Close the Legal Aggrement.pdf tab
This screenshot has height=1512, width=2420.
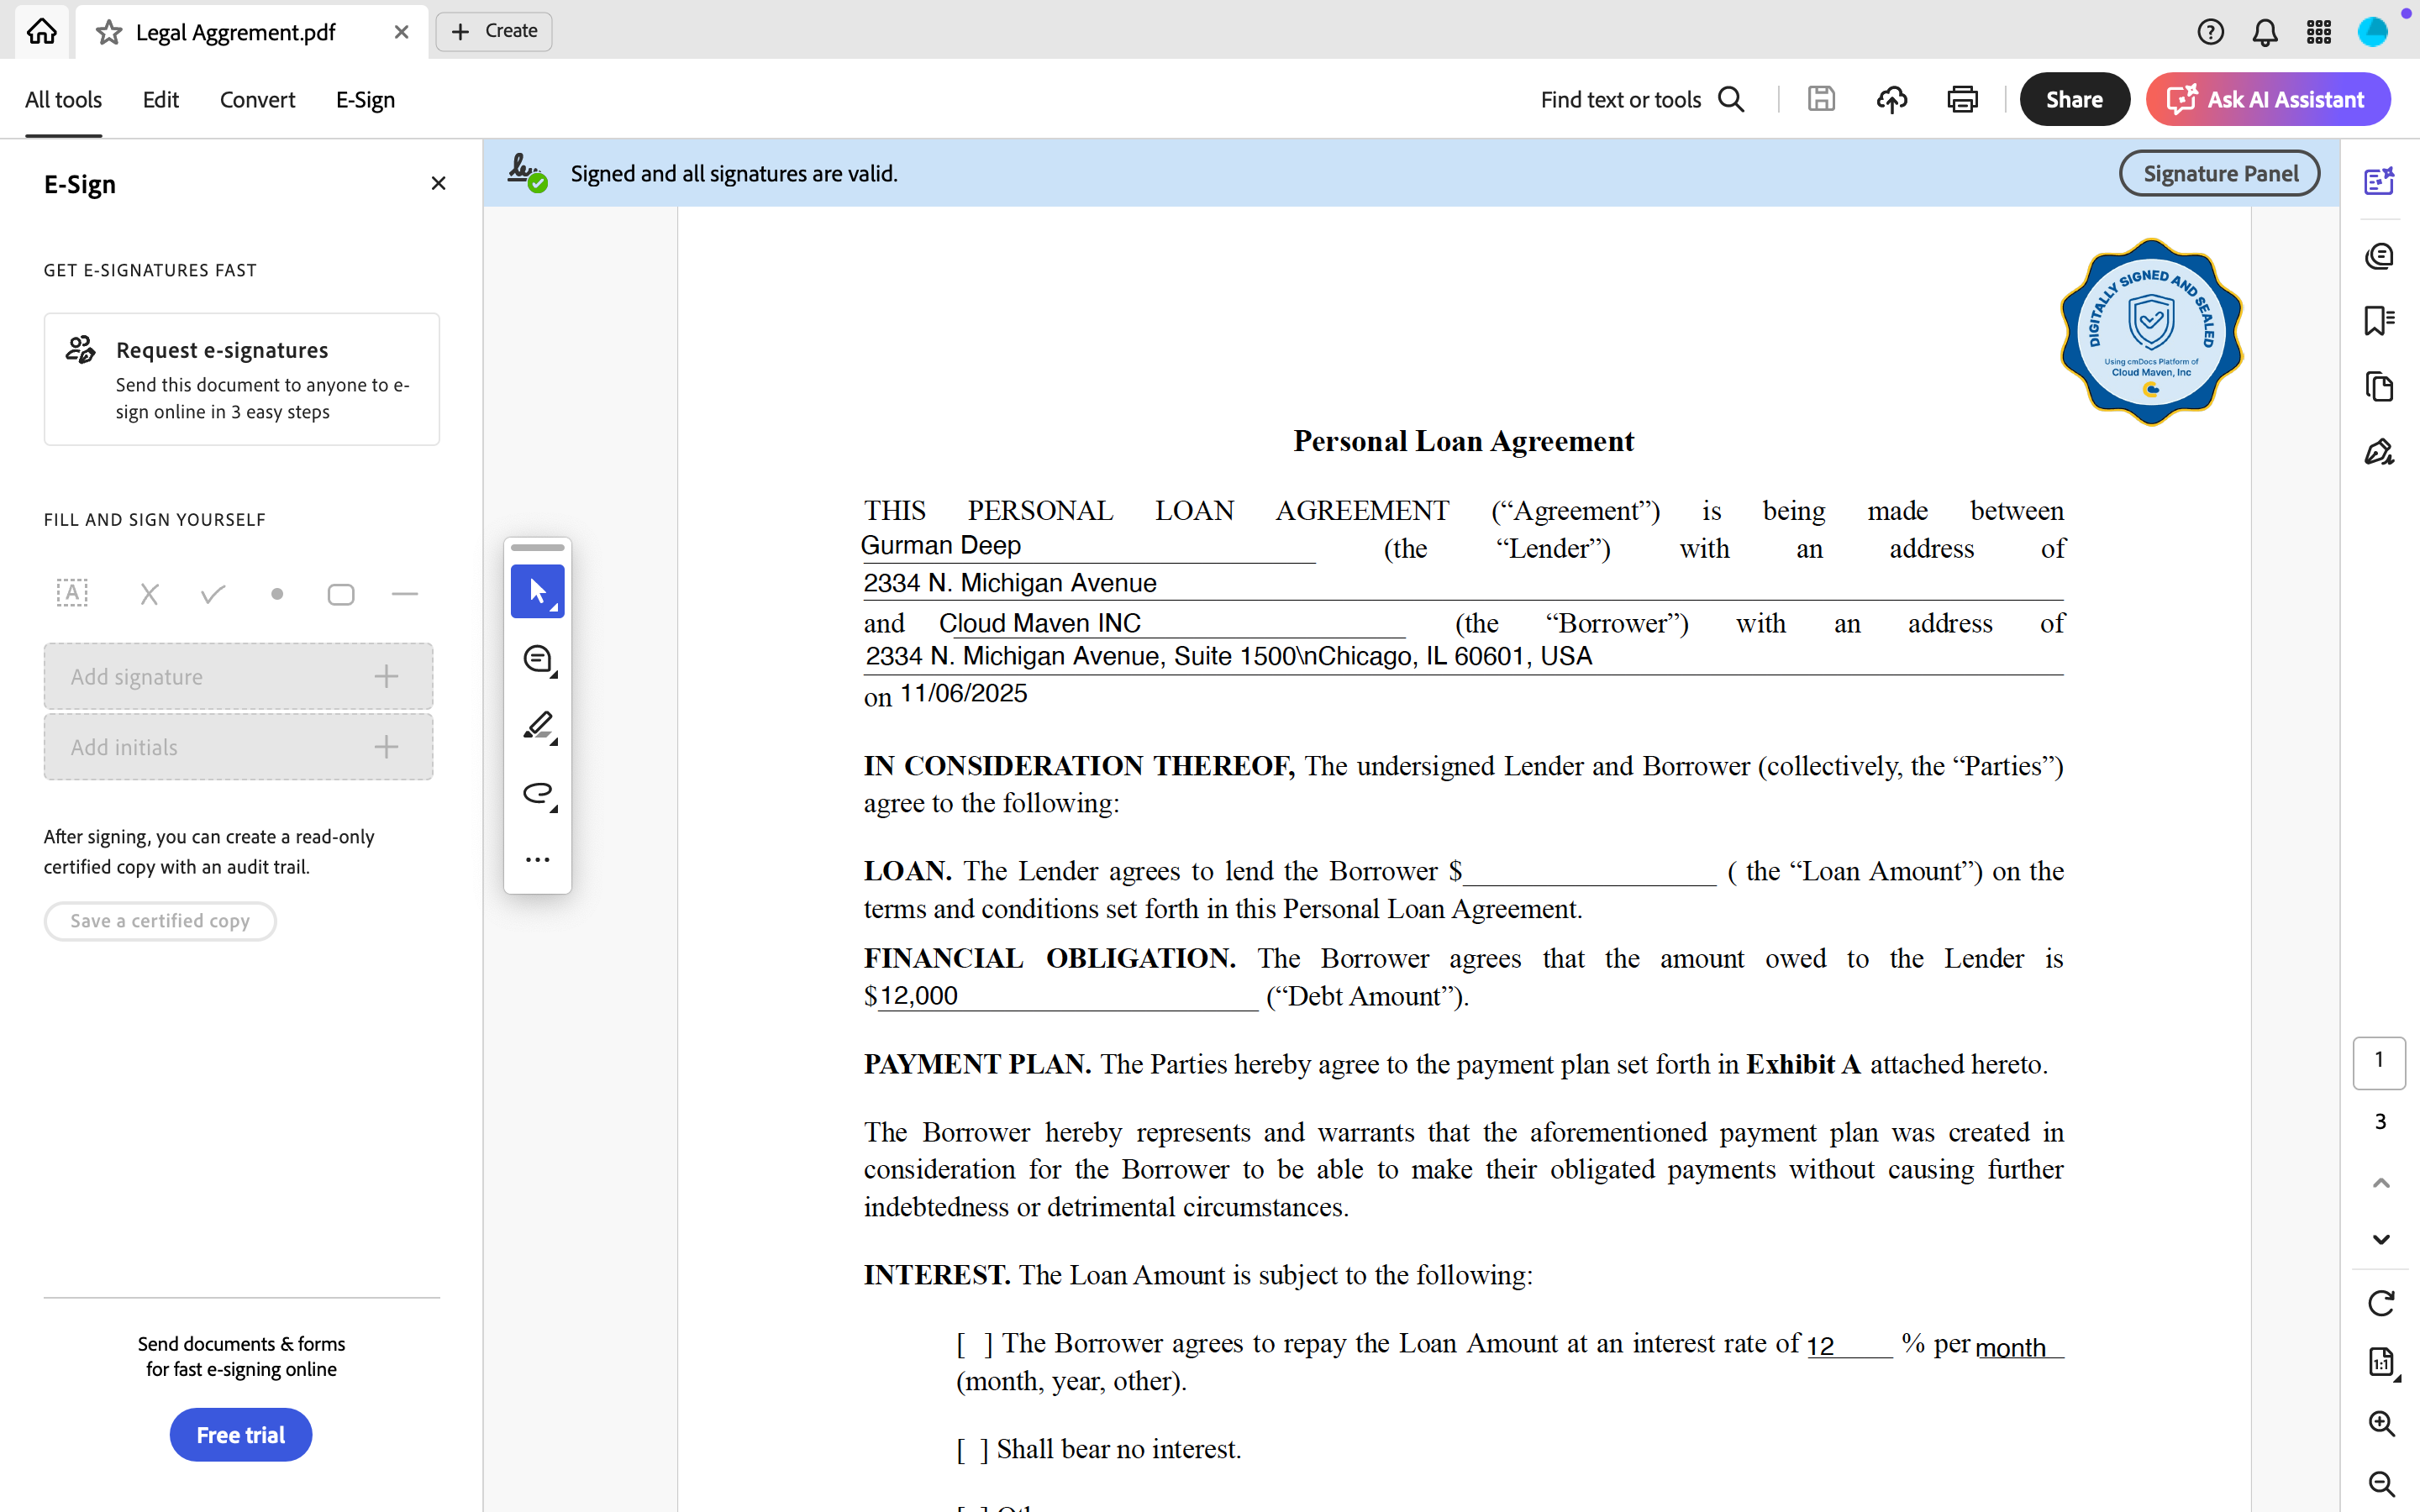(x=401, y=32)
